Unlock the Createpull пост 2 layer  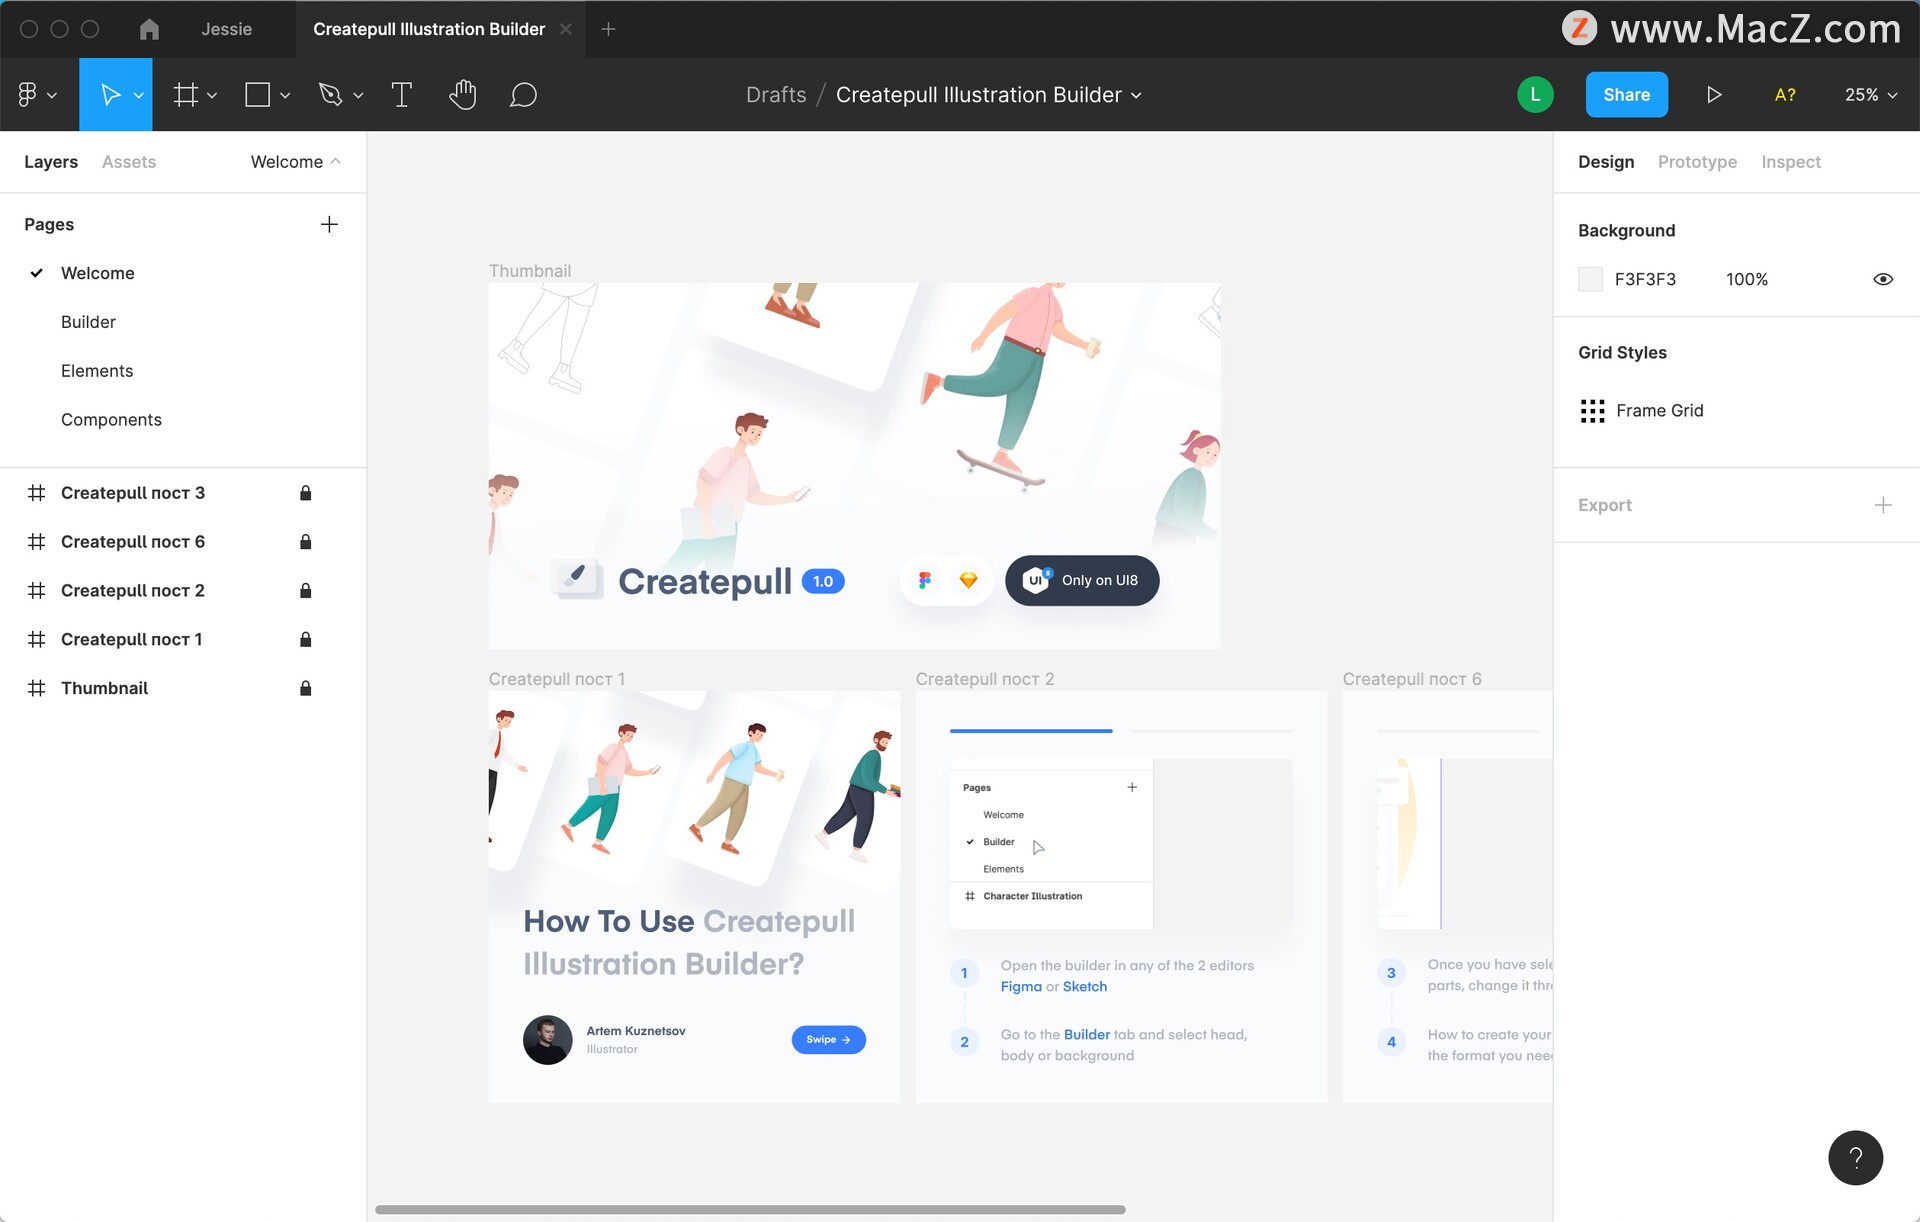click(x=306, y=591)
